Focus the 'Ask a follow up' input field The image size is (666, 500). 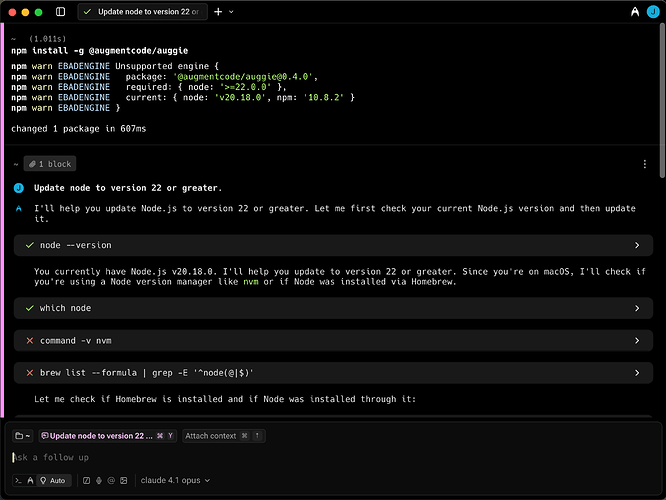pos(333,458)
